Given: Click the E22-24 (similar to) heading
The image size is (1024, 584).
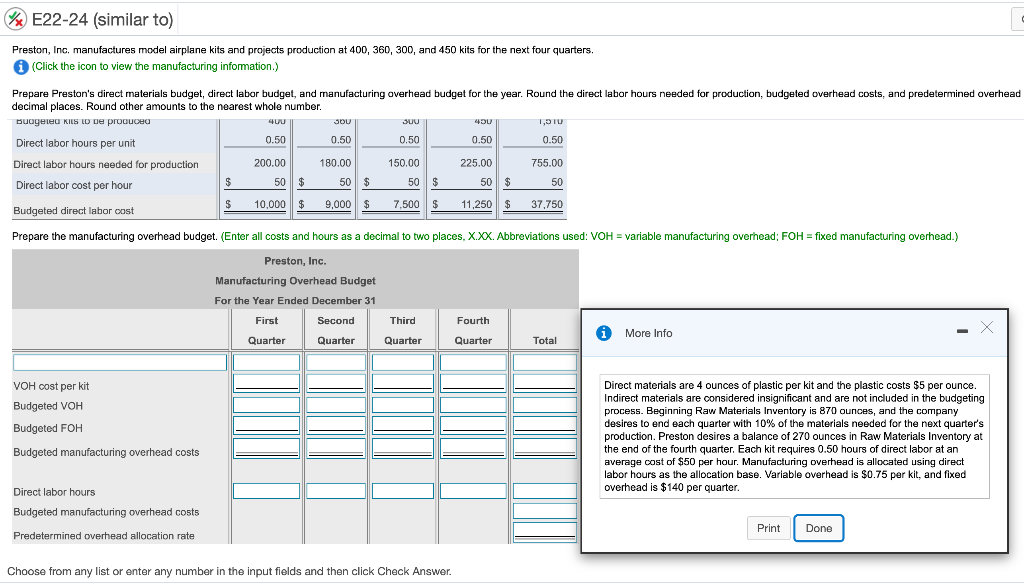Looking at the screenshot, I should pos(103,20).
